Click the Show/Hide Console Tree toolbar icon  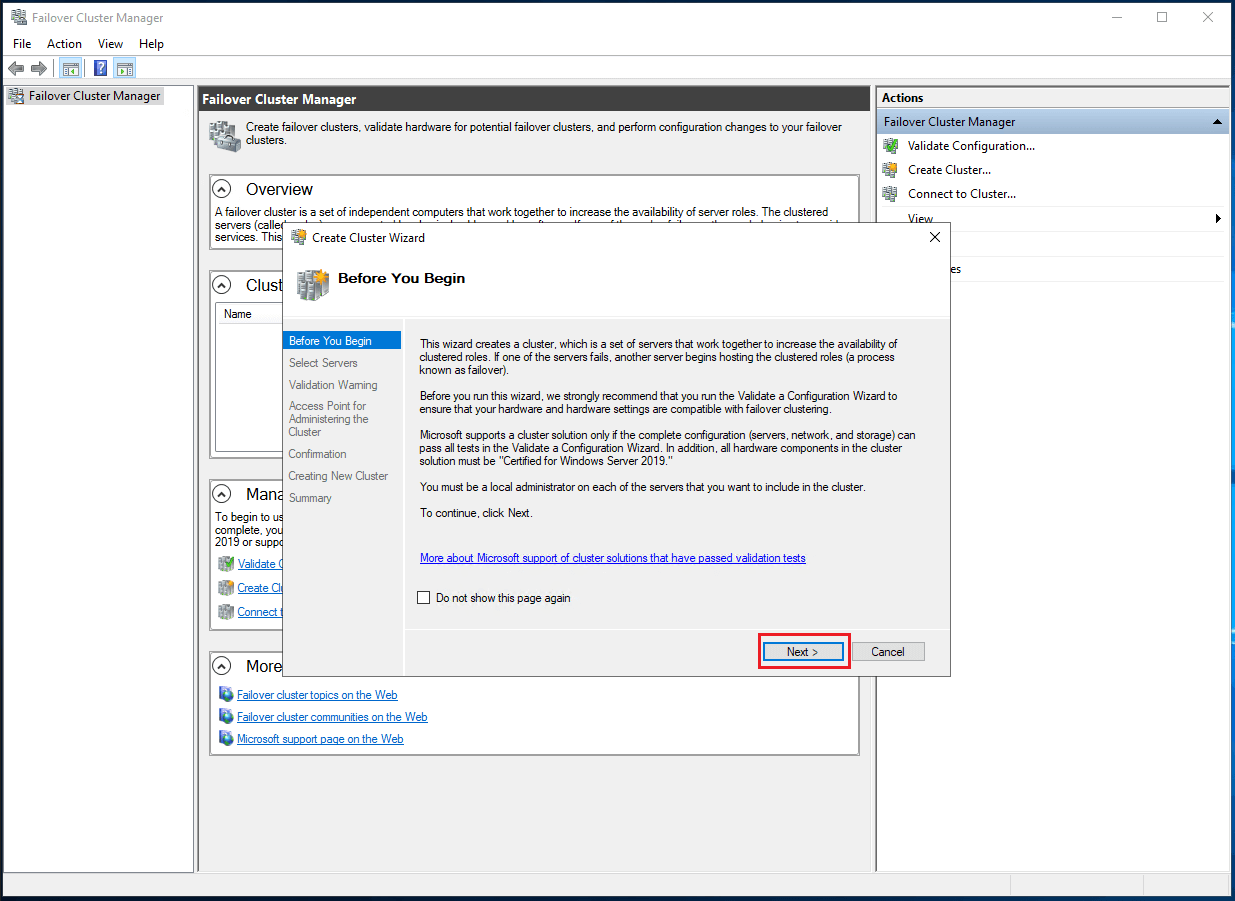click(71, 68)
